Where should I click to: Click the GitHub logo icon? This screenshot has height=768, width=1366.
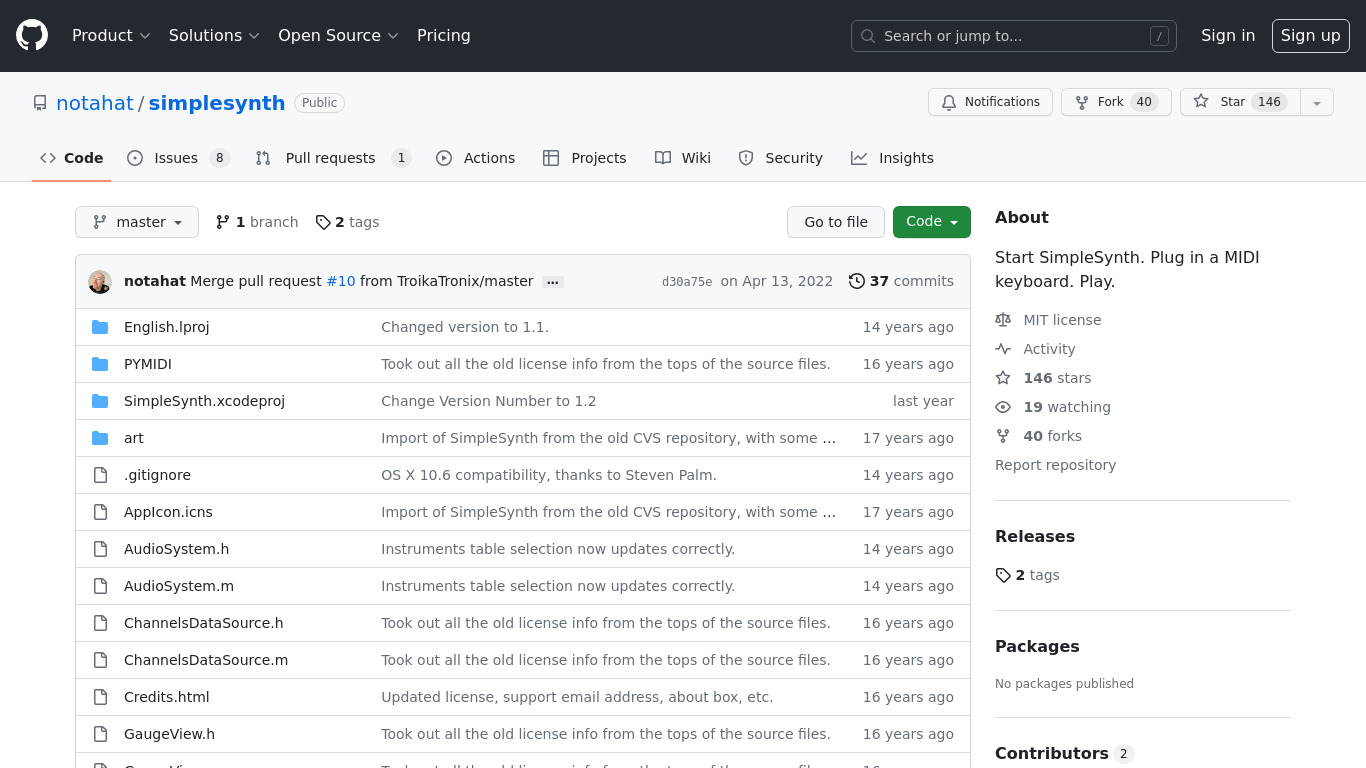(x=32, y=36)
